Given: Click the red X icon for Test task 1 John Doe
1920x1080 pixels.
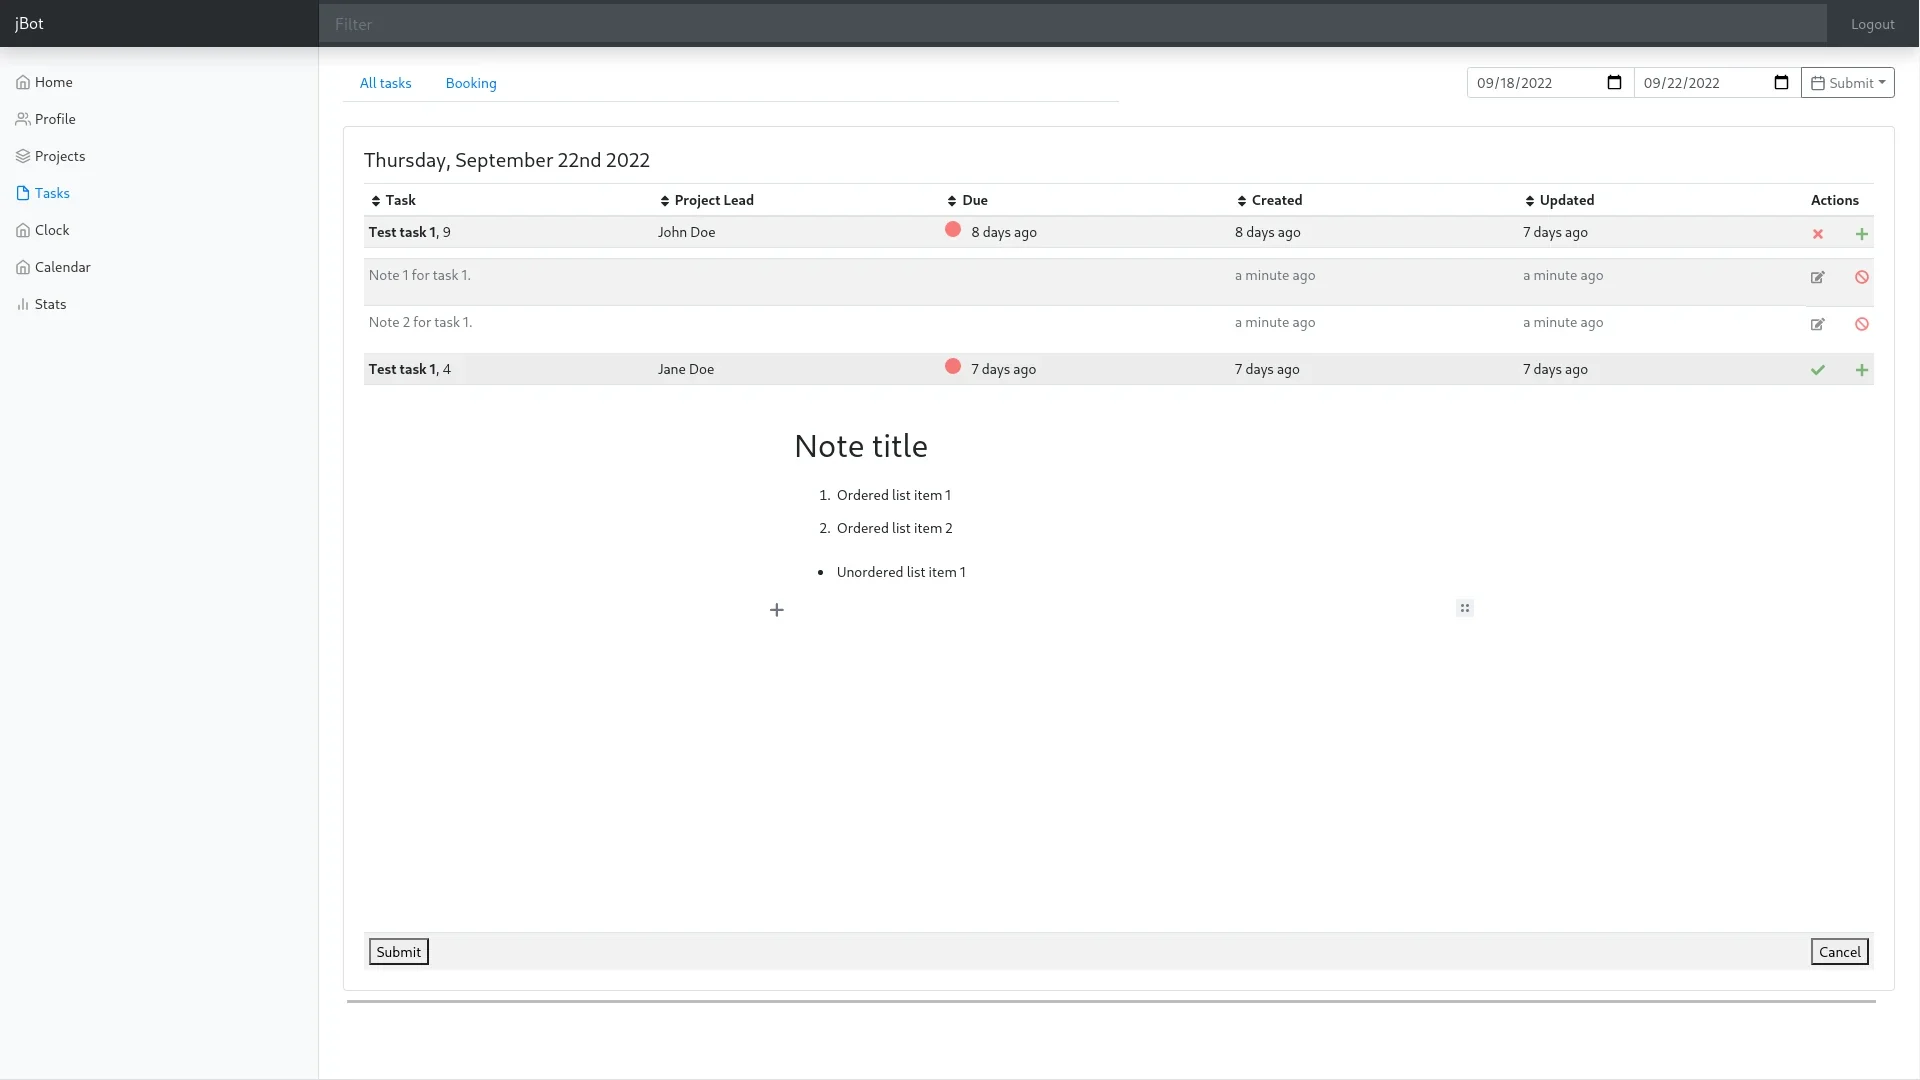Looking at the screenshot, I should (1818, 233).
